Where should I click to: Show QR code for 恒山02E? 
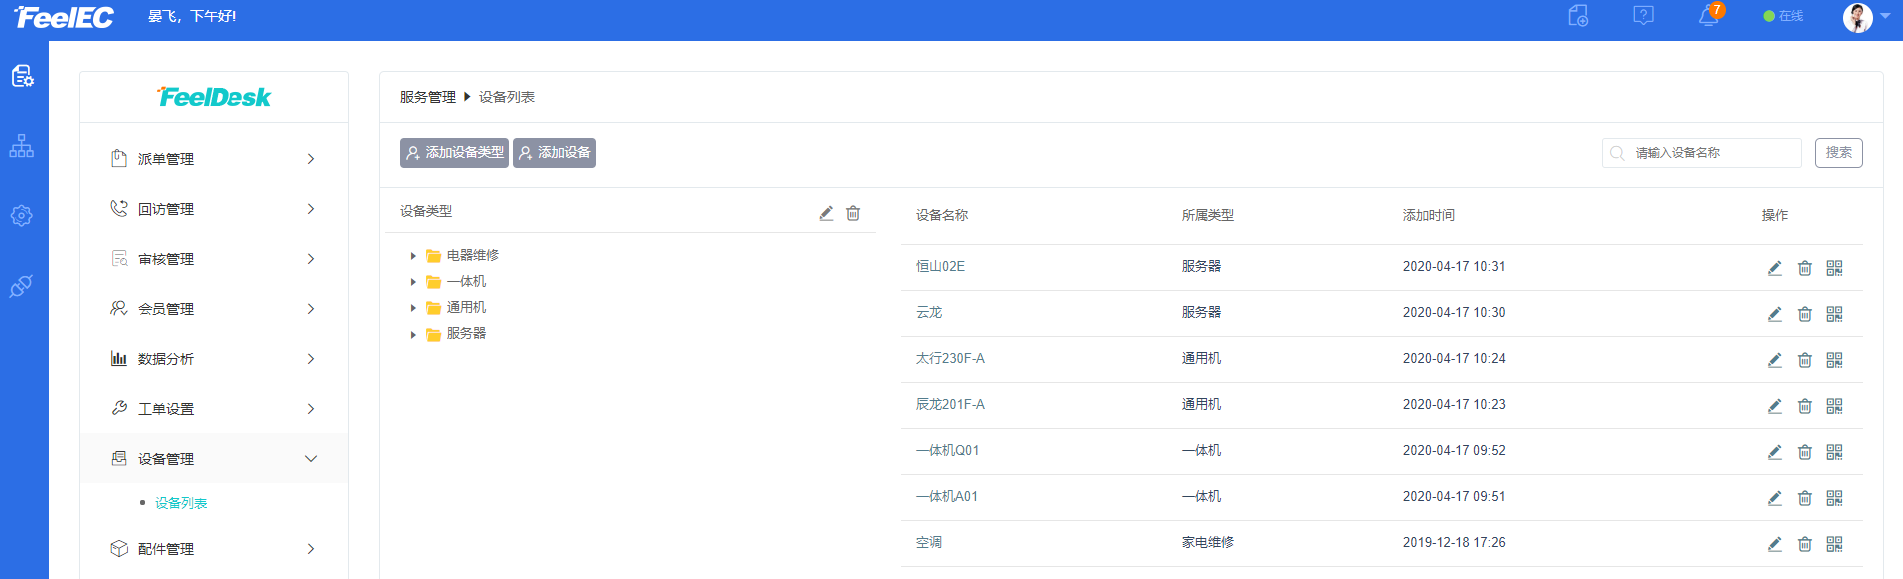coord(1834,268)
